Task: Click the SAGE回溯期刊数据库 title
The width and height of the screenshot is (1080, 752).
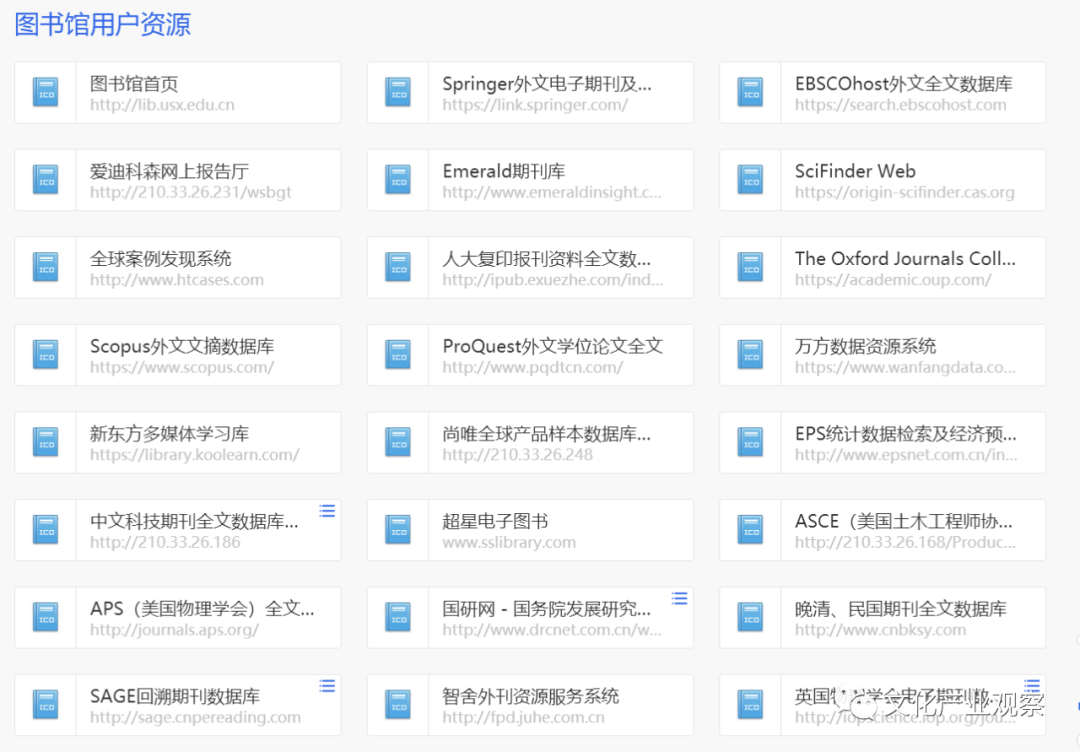Action: tap(175, 696)
